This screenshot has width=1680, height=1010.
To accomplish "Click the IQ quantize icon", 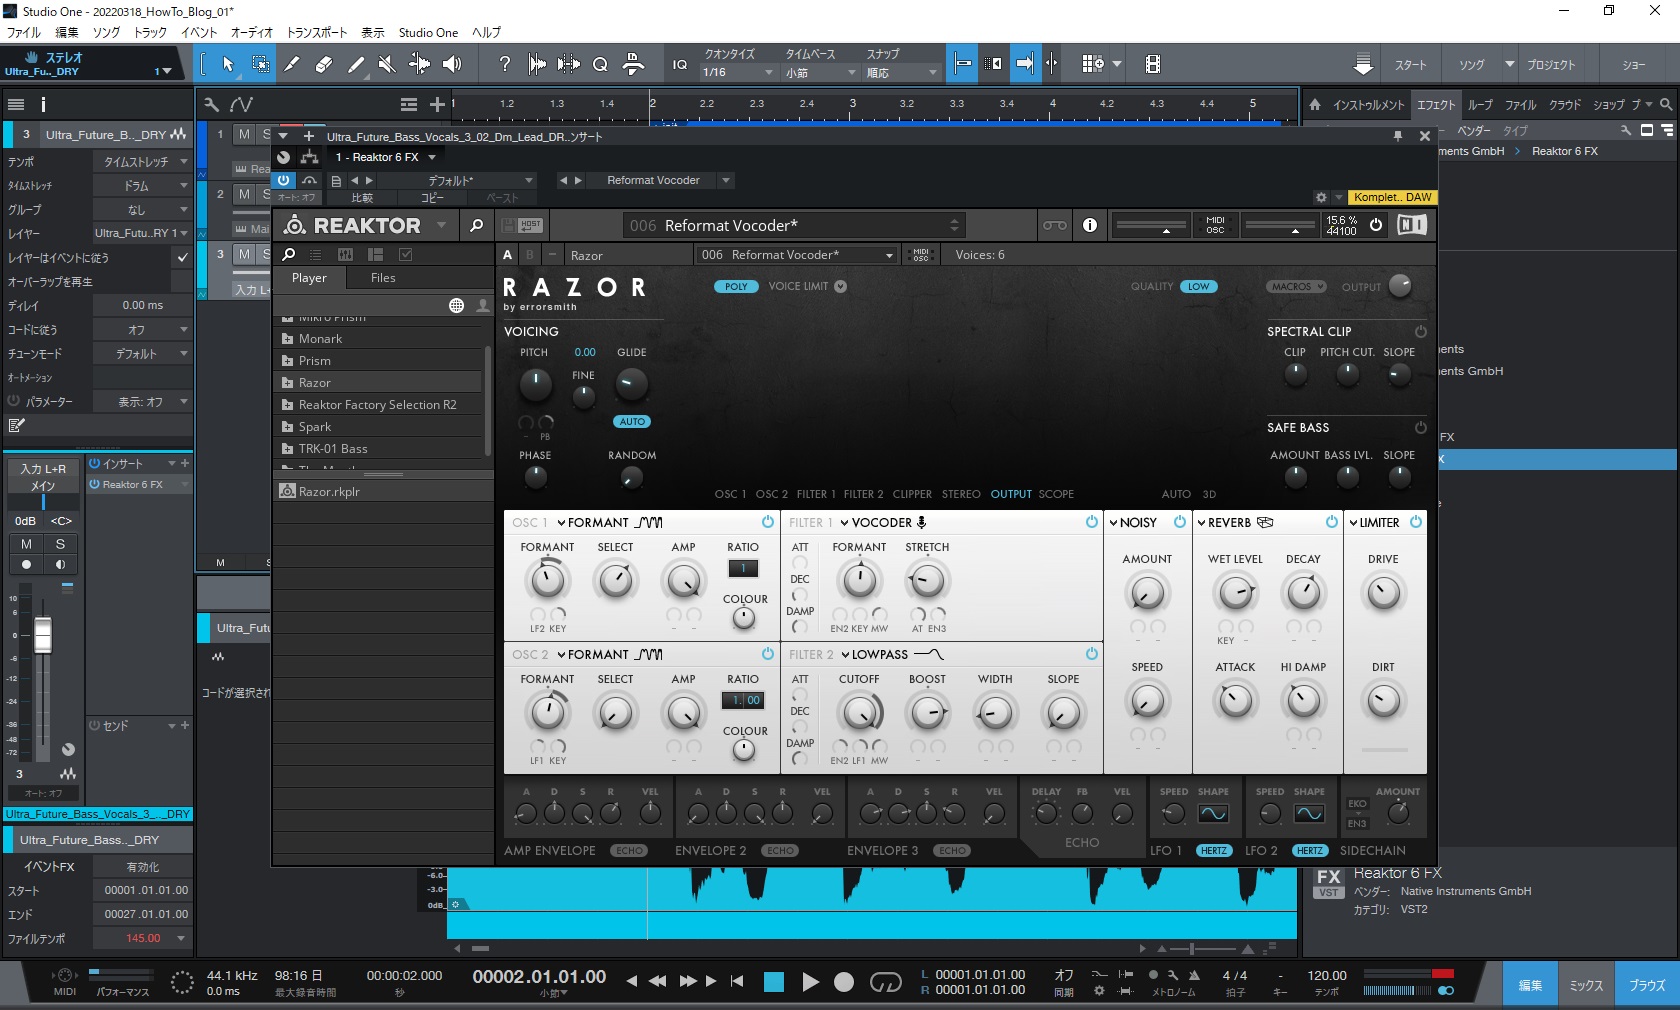I will click(680, 64).
